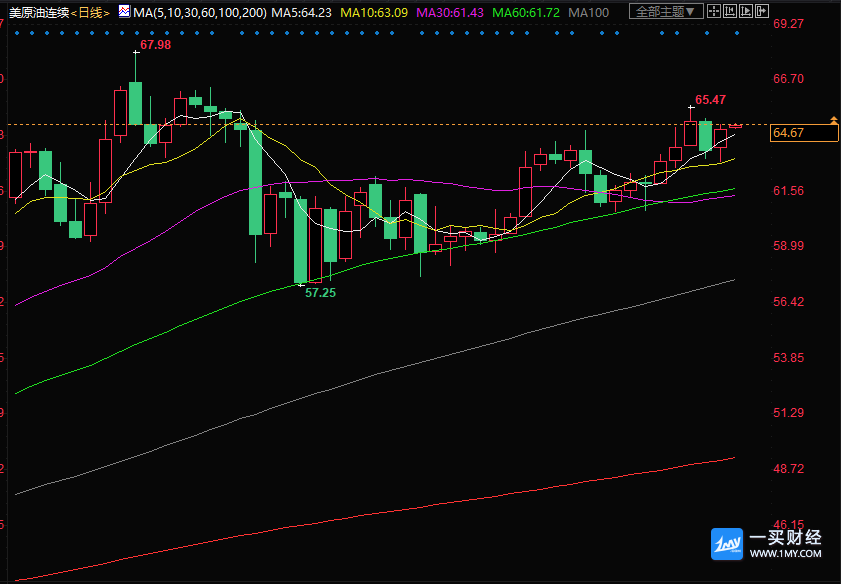This screenshot has width=841, height=584.
Task: Click the magenta MA30:61.43 label
Action: point(451,12)
